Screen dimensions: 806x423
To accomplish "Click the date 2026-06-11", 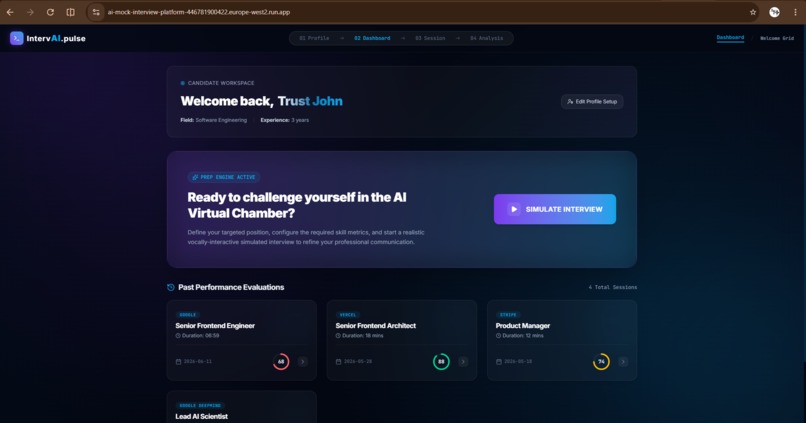I will [x=198, y=362].
